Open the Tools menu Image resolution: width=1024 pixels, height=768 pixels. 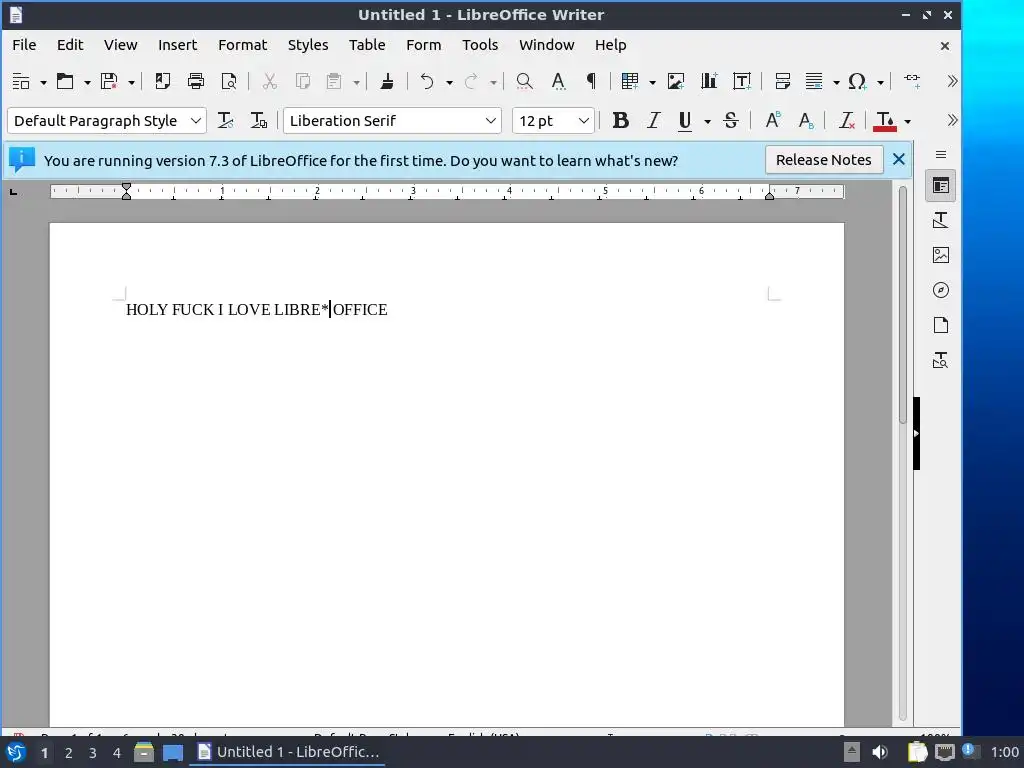pos(480,44)
